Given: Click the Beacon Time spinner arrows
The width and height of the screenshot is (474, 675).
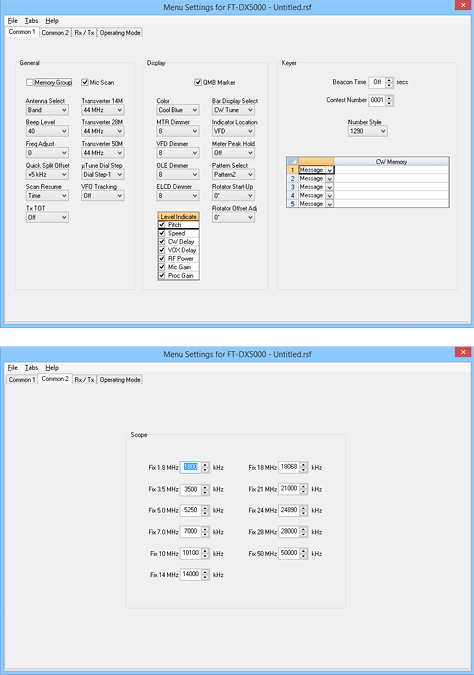Looking at the screenshot, I should pos(389,82).
